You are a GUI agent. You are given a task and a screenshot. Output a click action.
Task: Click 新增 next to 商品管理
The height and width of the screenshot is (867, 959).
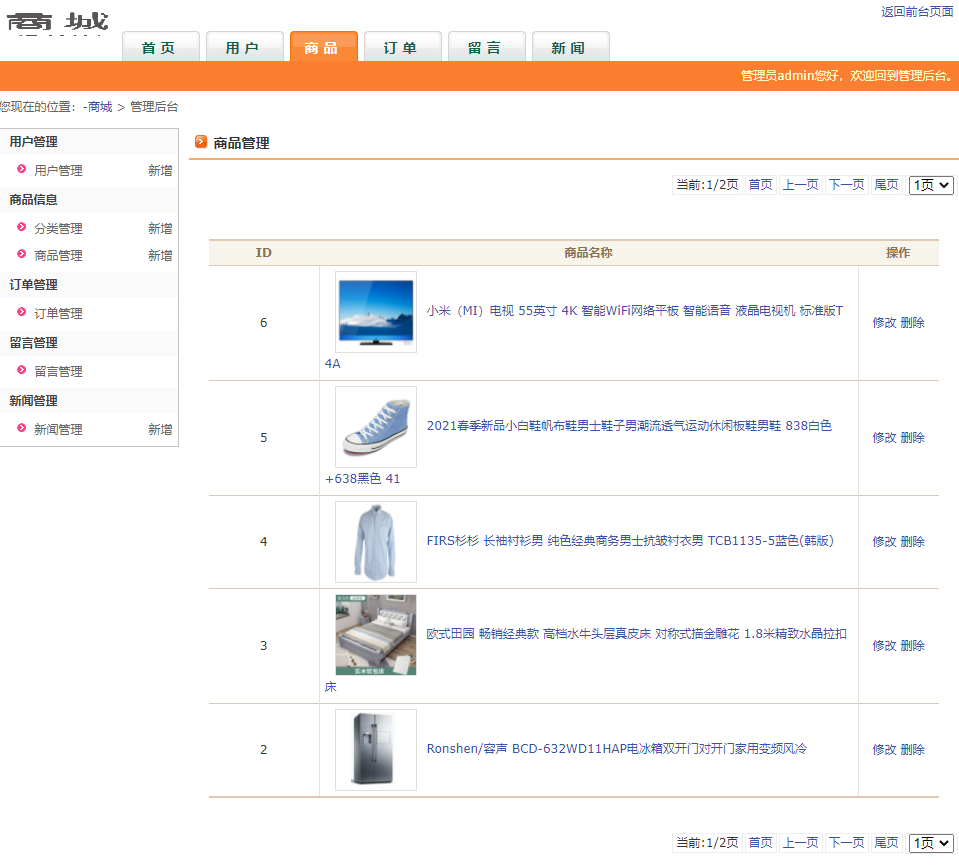tap(160, 256)
